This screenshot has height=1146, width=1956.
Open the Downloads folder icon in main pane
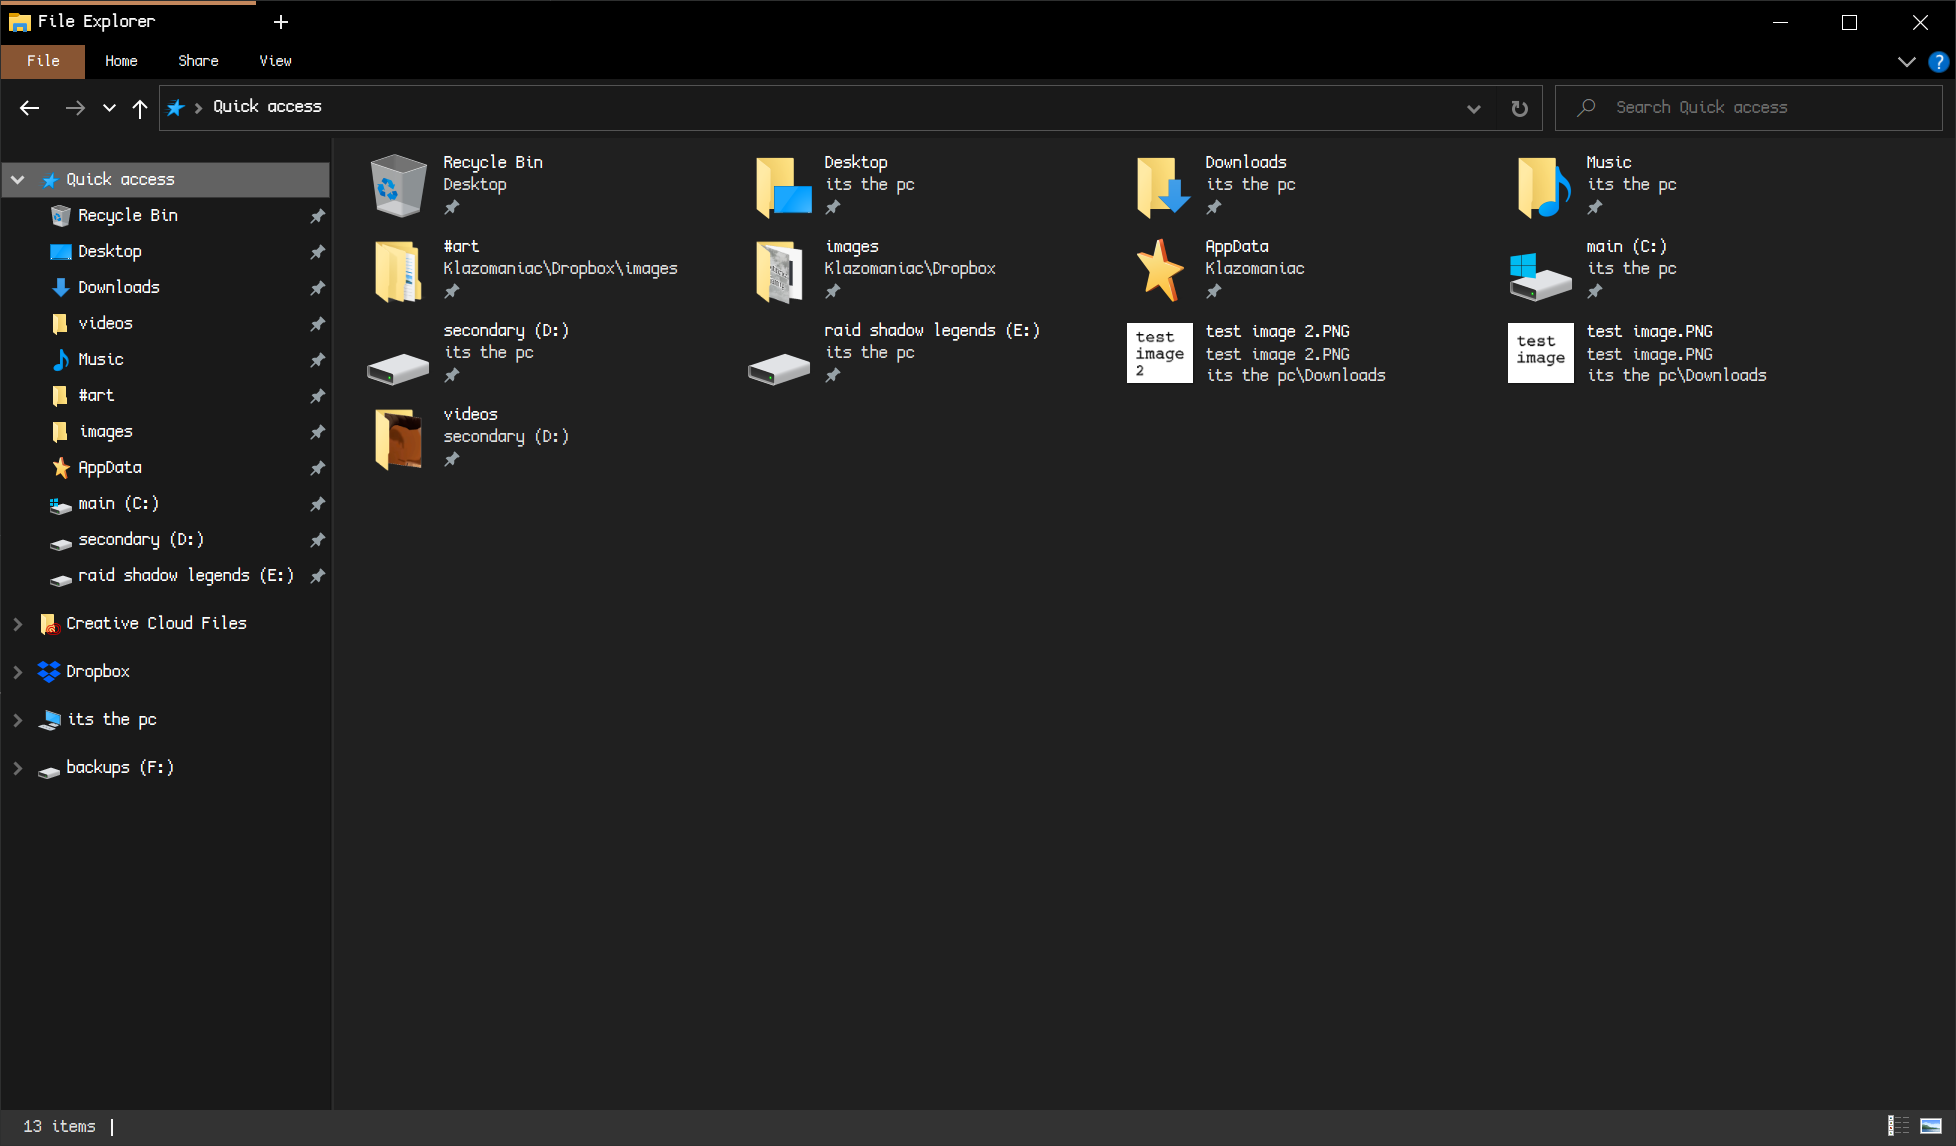(x=1162, y=186)
